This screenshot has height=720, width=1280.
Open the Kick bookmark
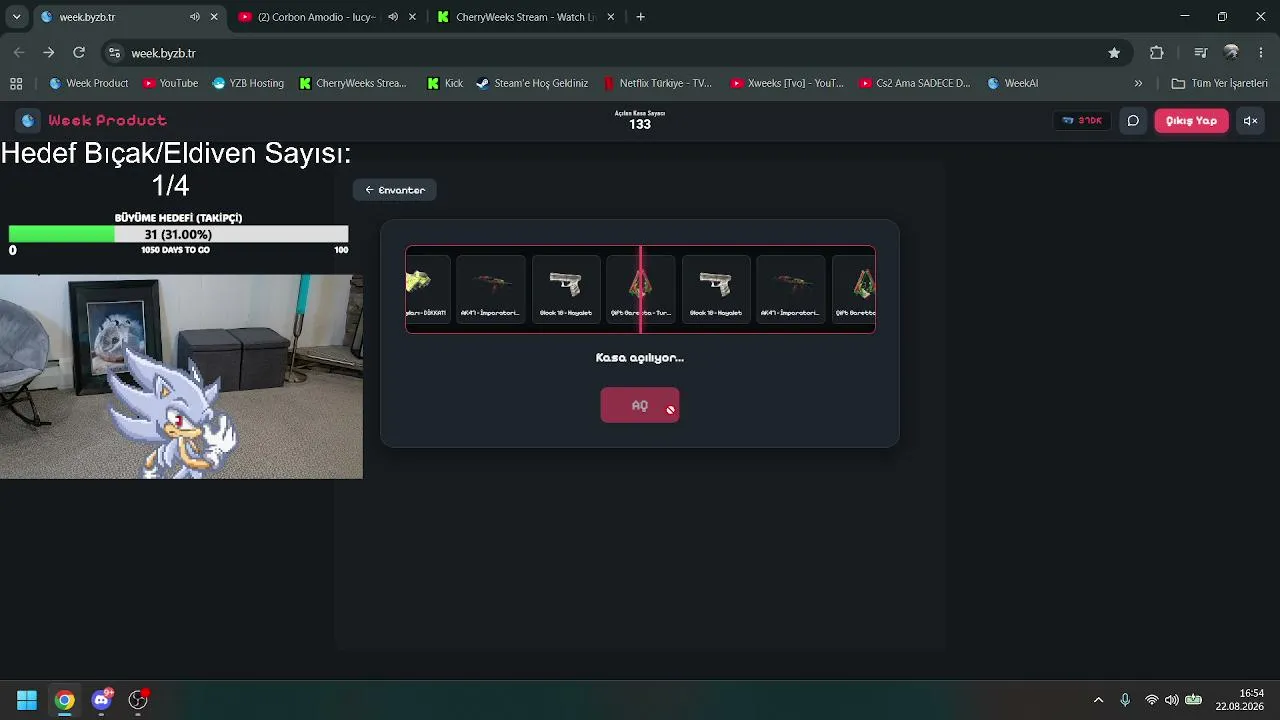pos(445,83)
